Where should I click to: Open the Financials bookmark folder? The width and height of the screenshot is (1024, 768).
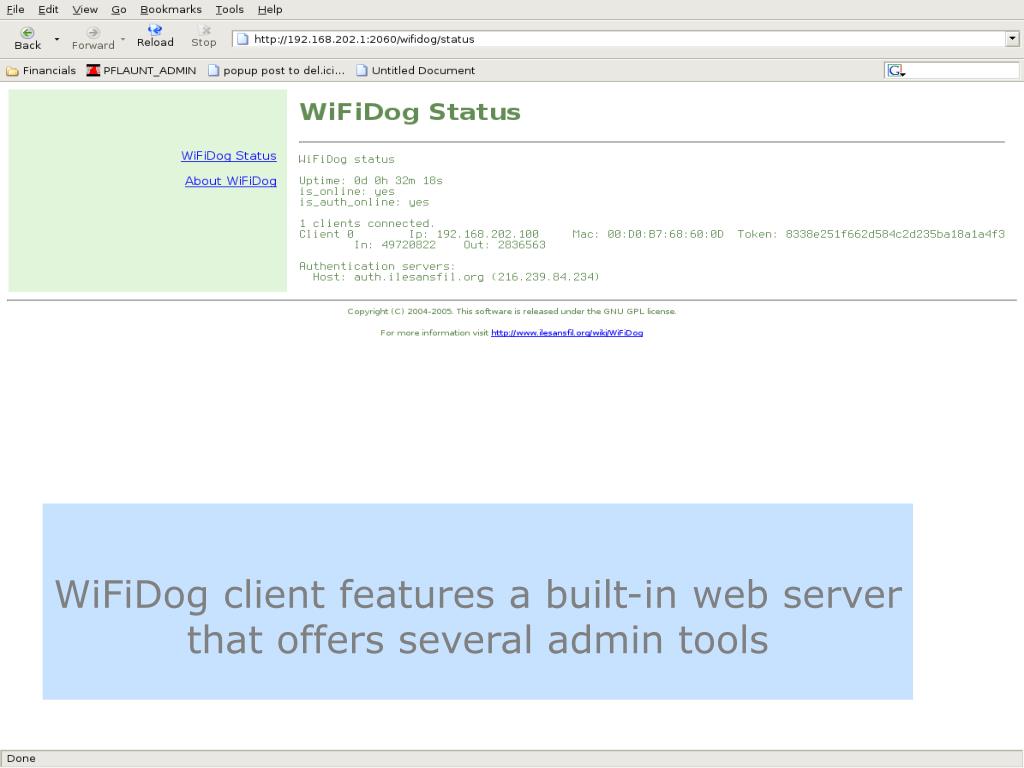(x=41, y=71)
